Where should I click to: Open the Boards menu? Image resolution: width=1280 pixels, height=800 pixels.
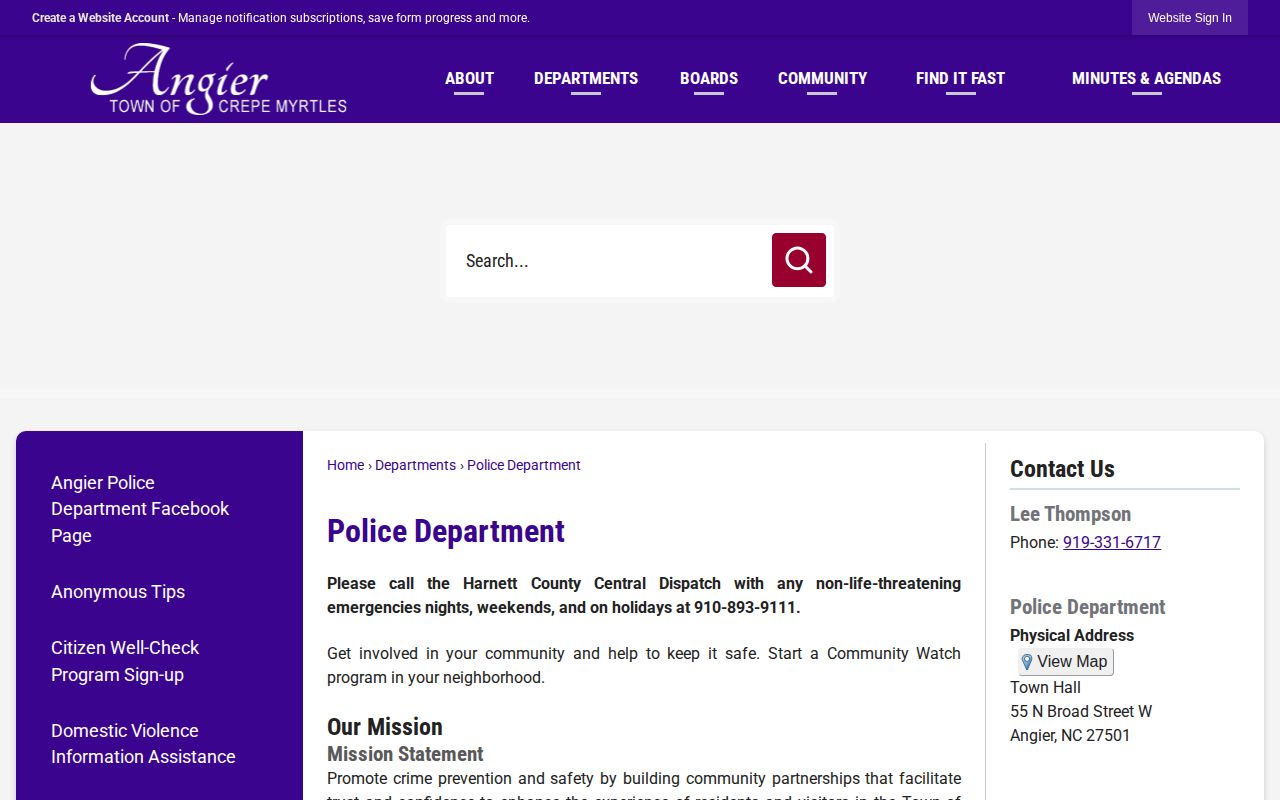pyautogui.click(x=709, y=78)
